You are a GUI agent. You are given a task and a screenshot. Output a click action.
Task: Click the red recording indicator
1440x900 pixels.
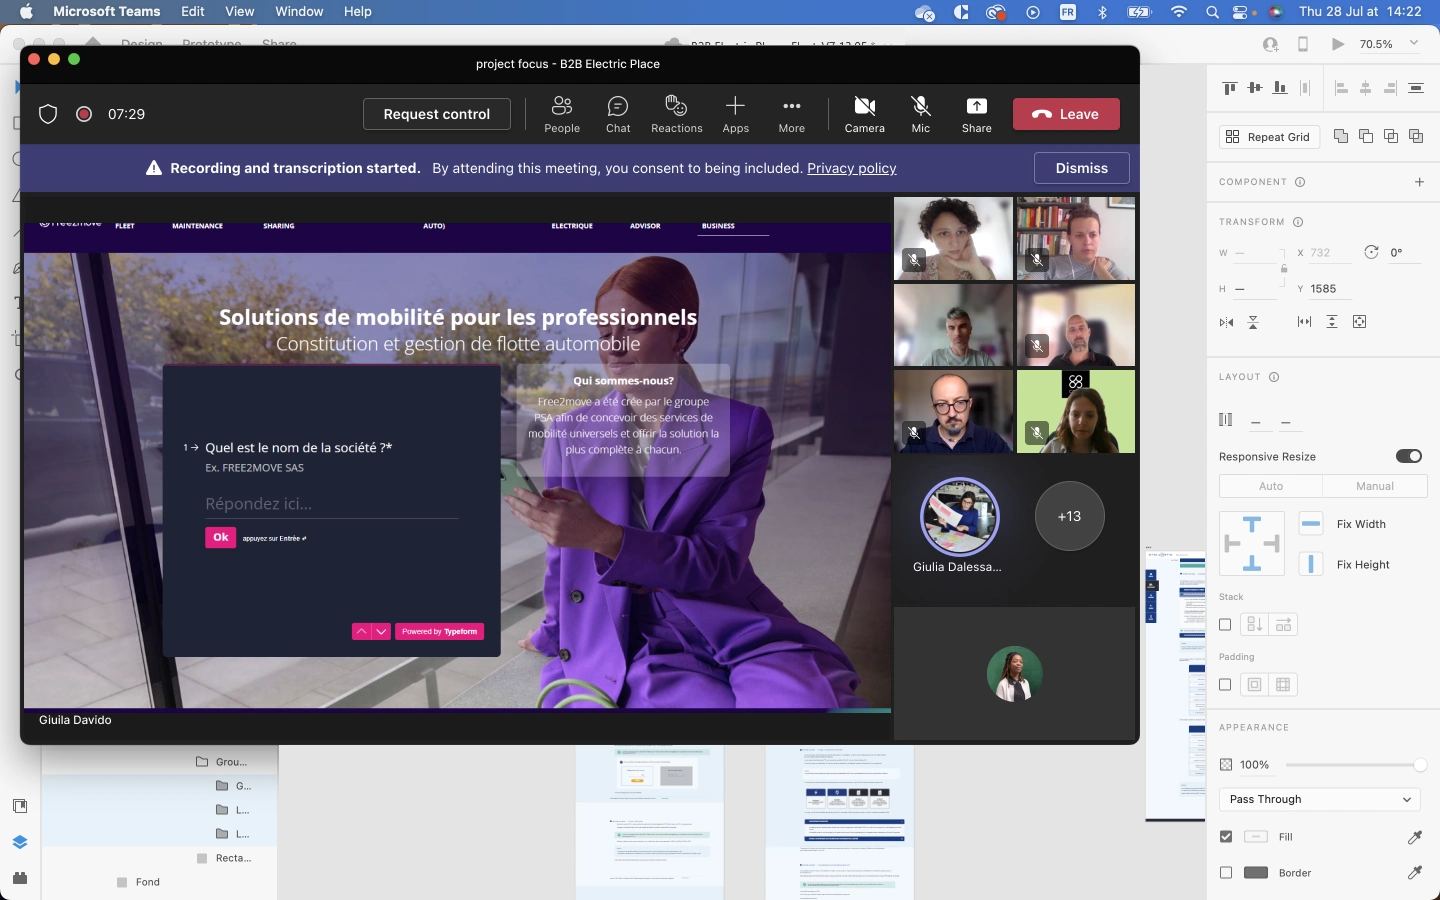[84, 114]
